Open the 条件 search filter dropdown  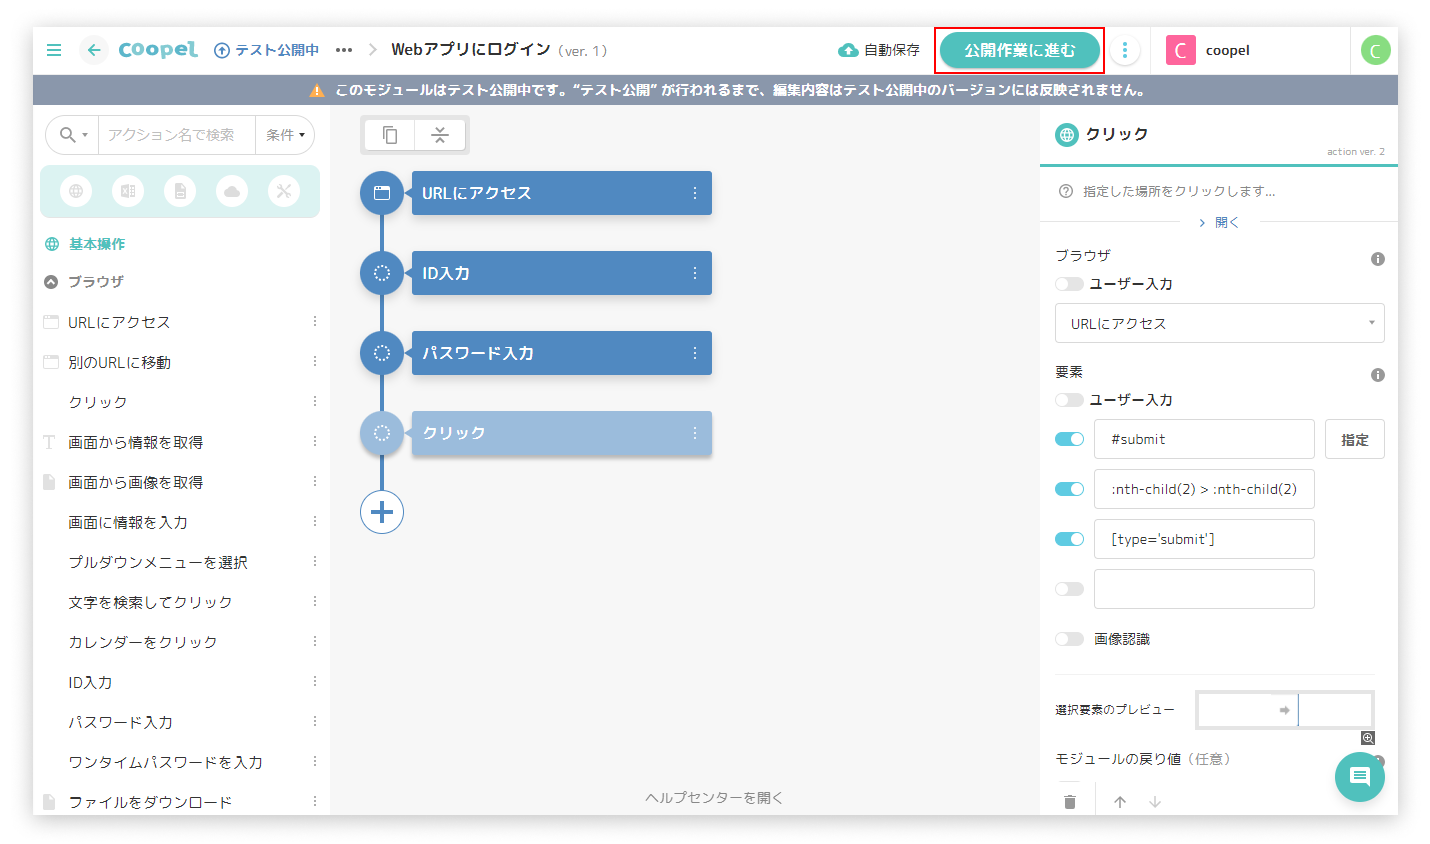click(285, 135)
